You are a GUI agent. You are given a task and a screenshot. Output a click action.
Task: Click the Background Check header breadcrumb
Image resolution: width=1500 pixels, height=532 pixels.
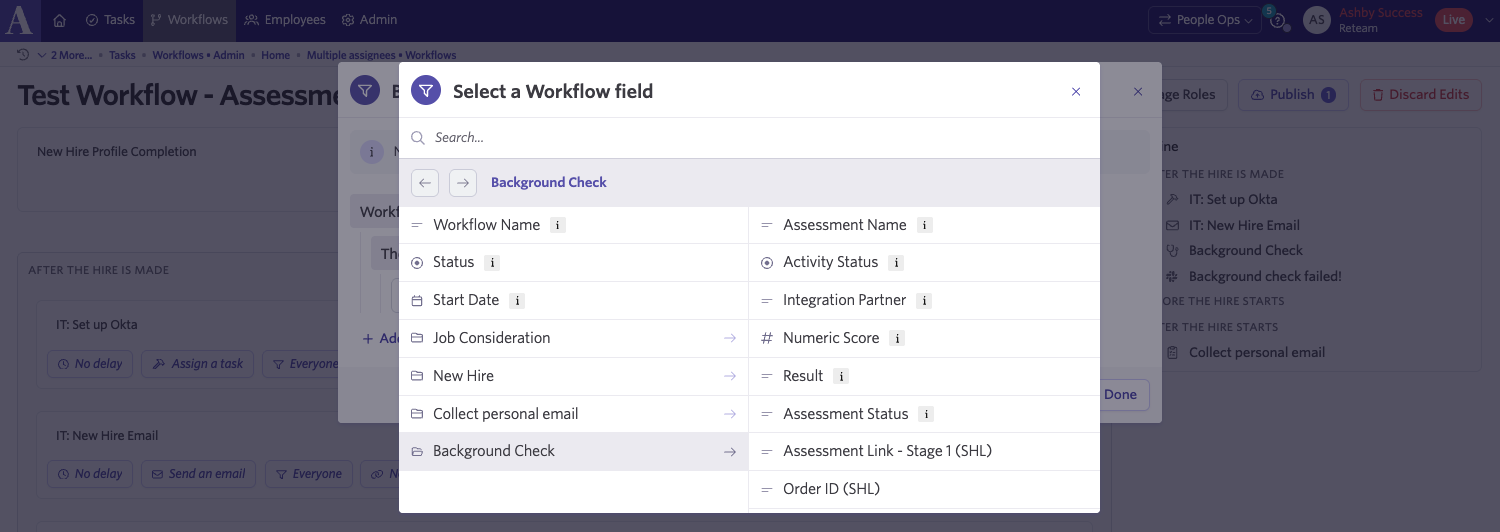coord(549,183)
